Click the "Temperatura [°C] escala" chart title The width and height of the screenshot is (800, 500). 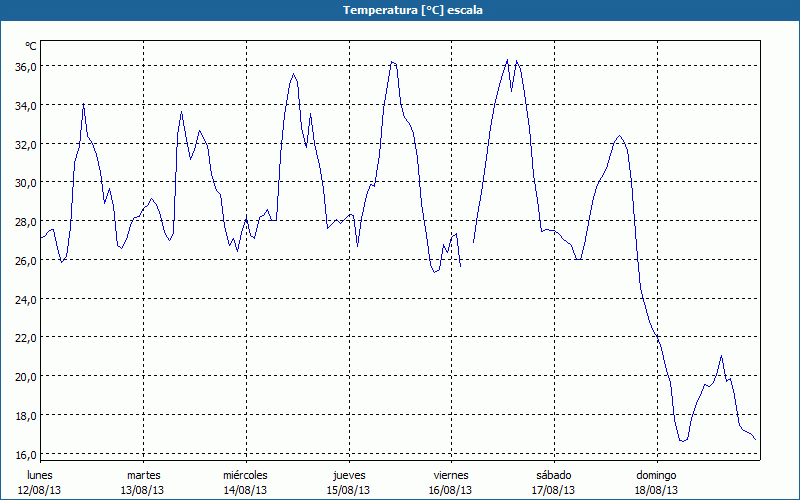pyautogui.click(x=400, y=10)
